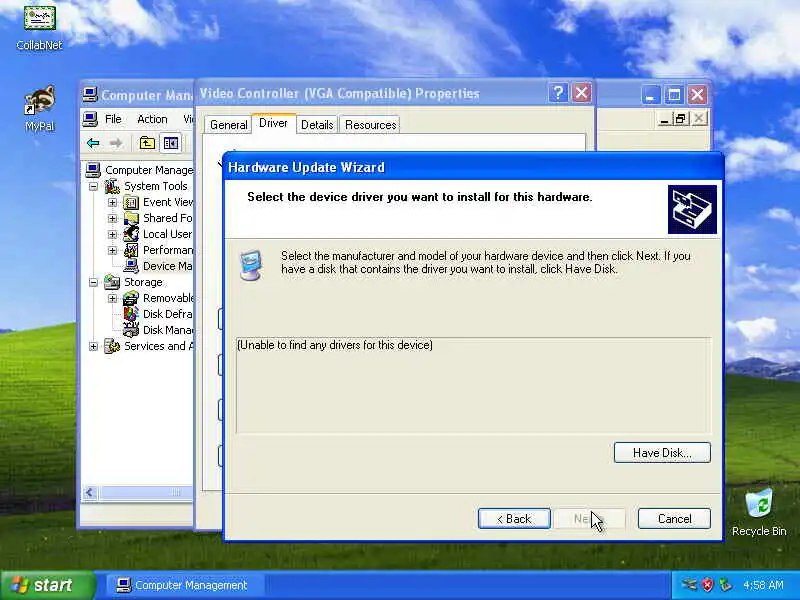Select the Driver tab in Properties
Screen dimensions: 800x600
273,123
